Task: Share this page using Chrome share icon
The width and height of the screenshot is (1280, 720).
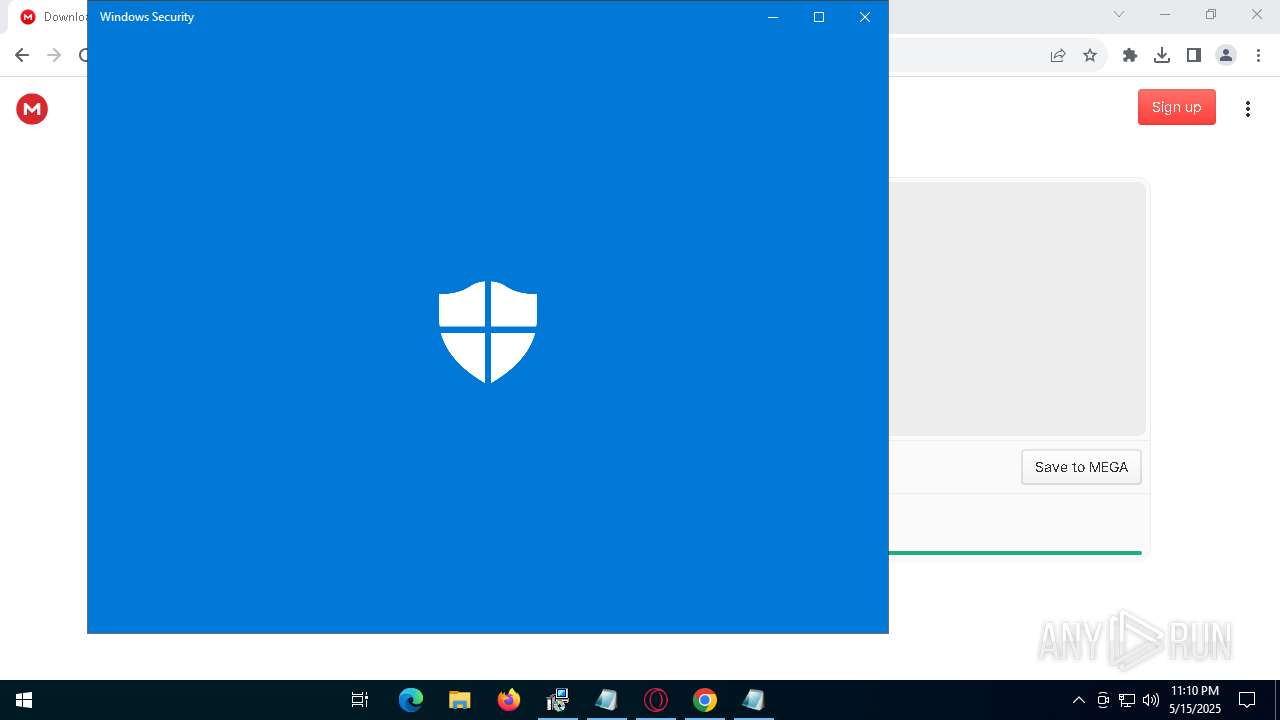Action: tap(1058, 55)
